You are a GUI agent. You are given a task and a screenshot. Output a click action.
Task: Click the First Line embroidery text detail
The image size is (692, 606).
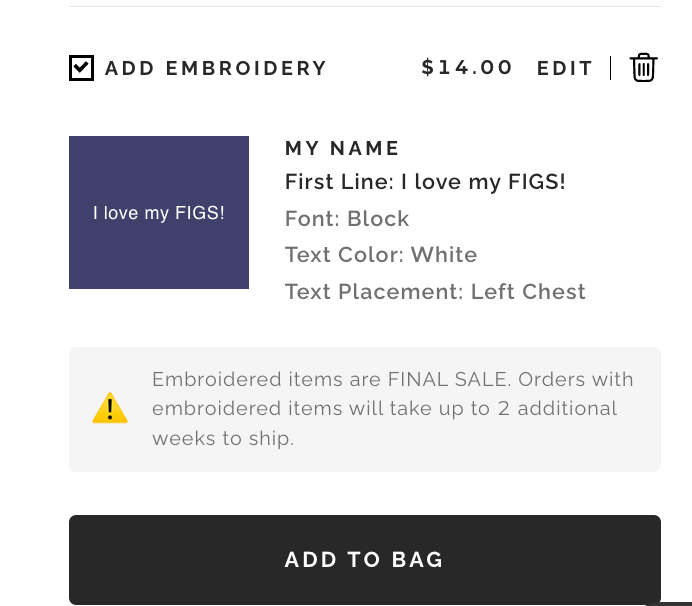(425, 182)
